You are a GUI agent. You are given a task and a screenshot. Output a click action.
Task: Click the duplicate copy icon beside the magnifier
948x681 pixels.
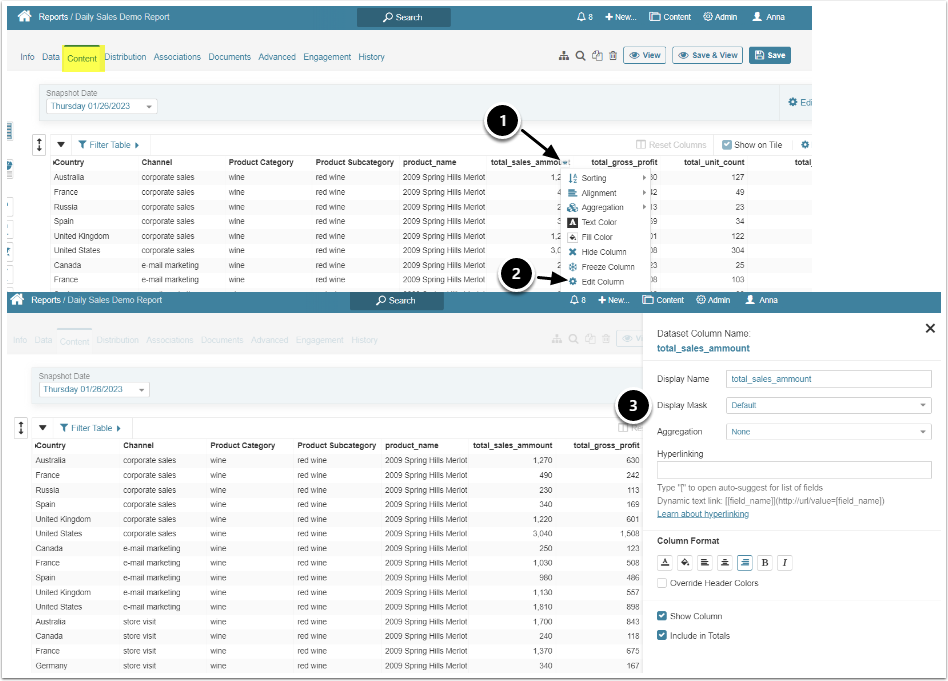596,56
